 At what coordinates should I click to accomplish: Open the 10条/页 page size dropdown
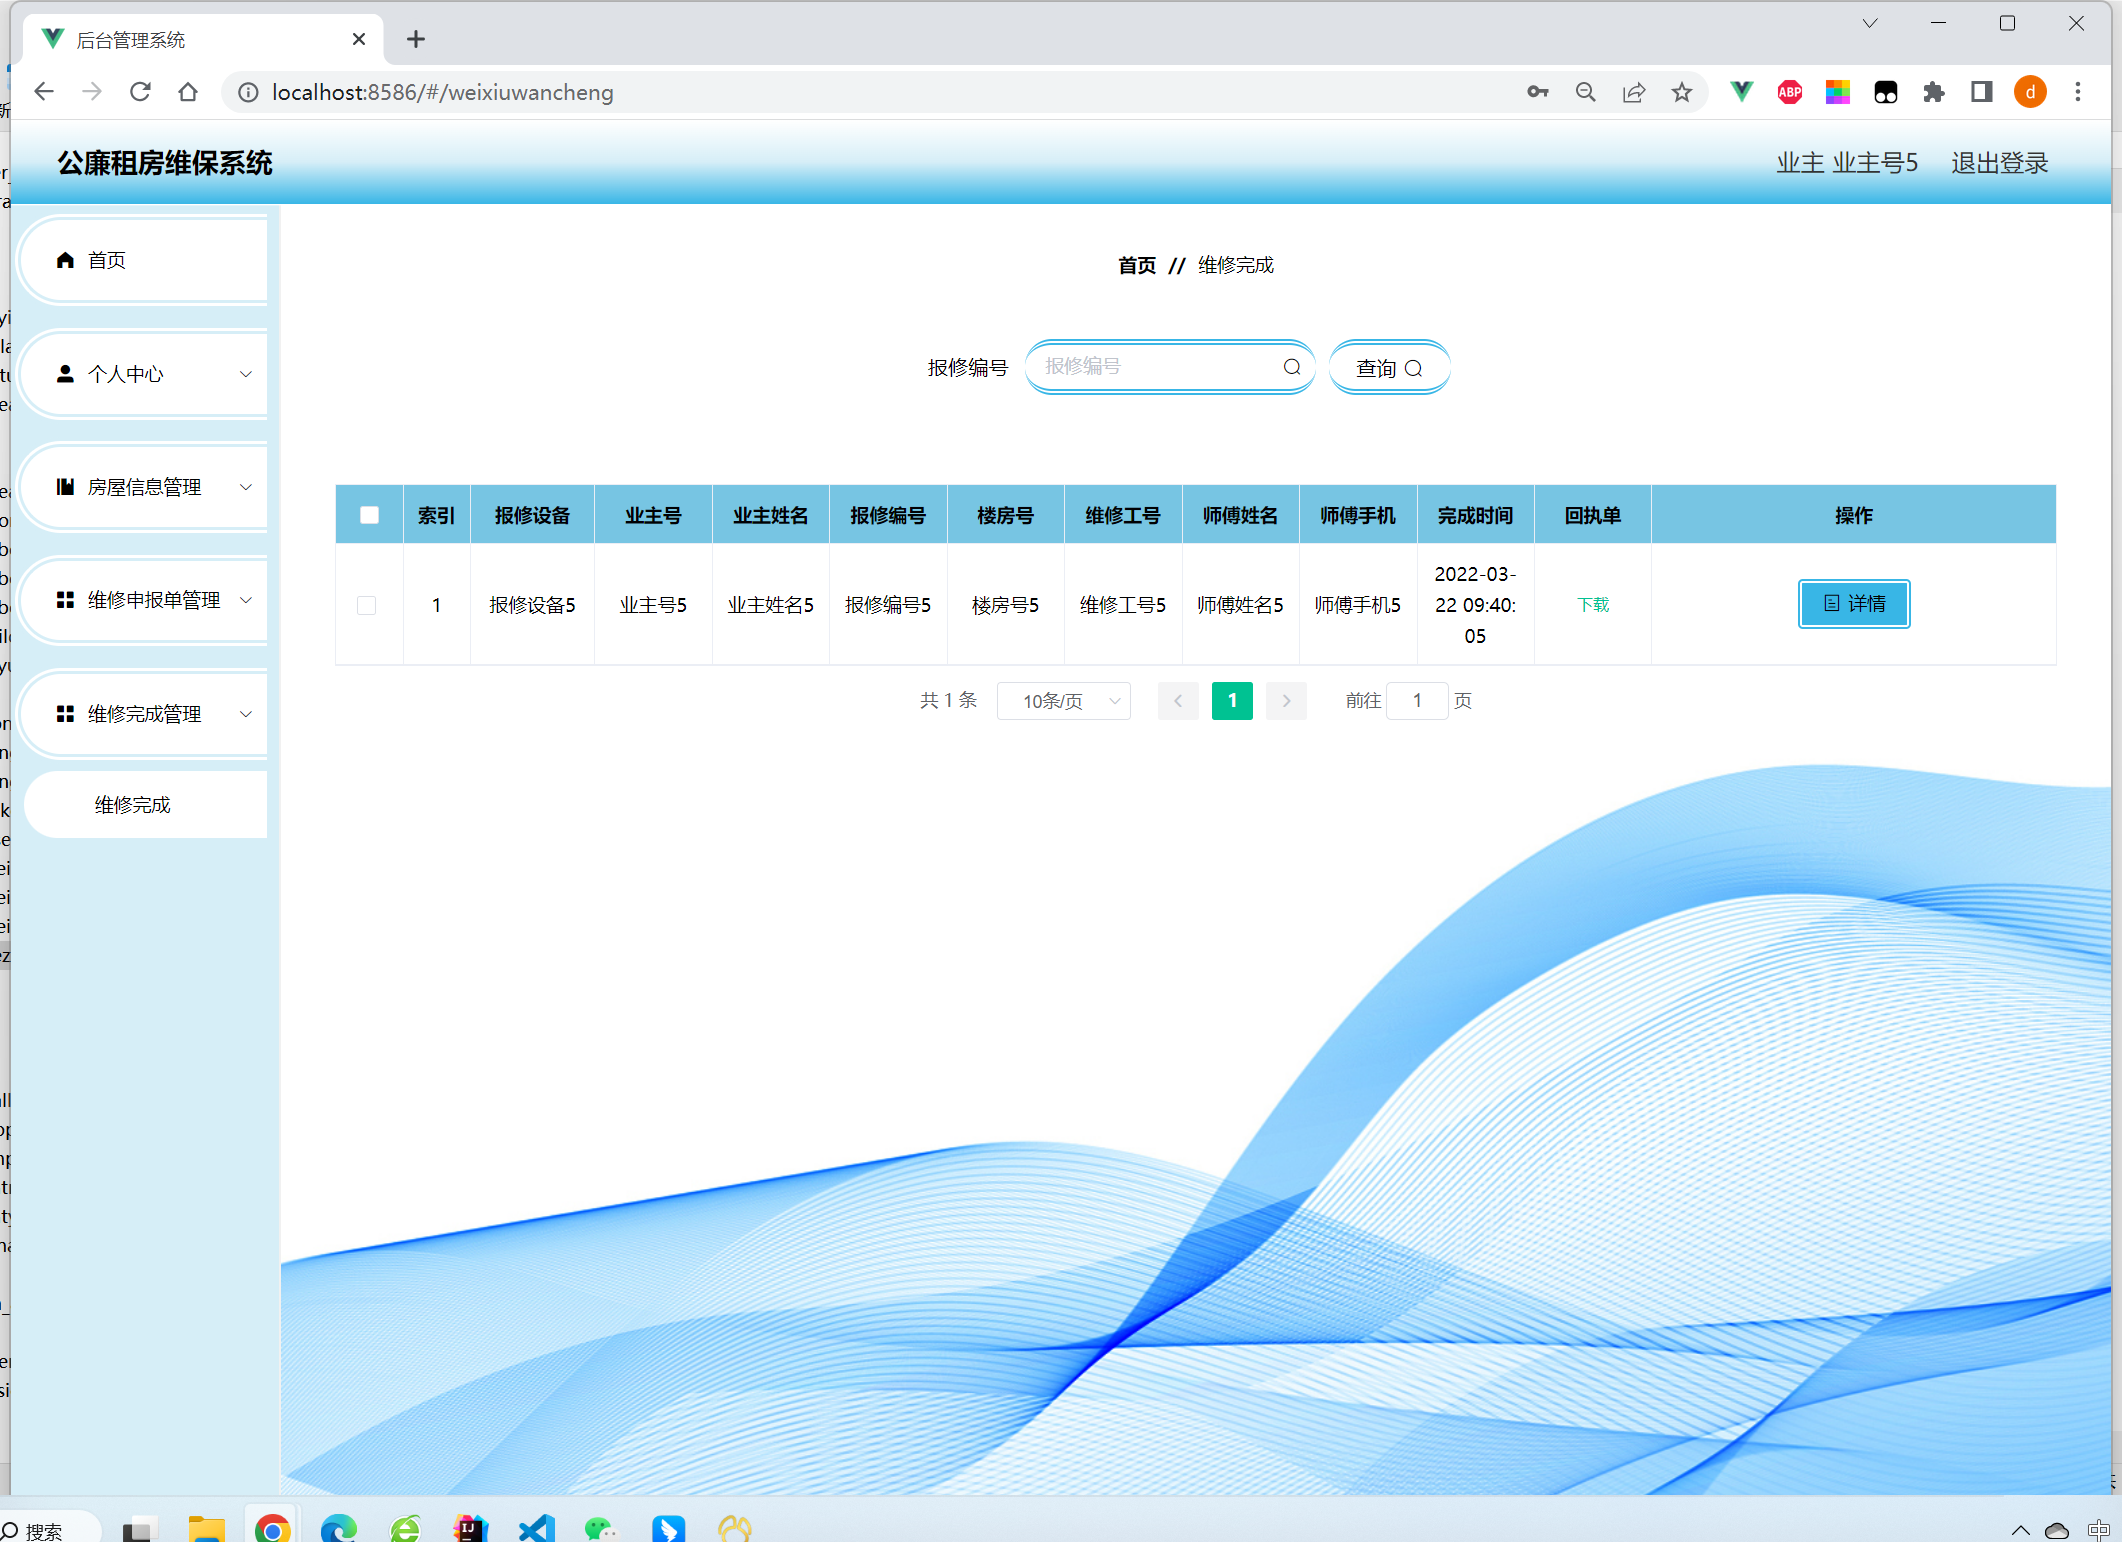pos(1064,701)
